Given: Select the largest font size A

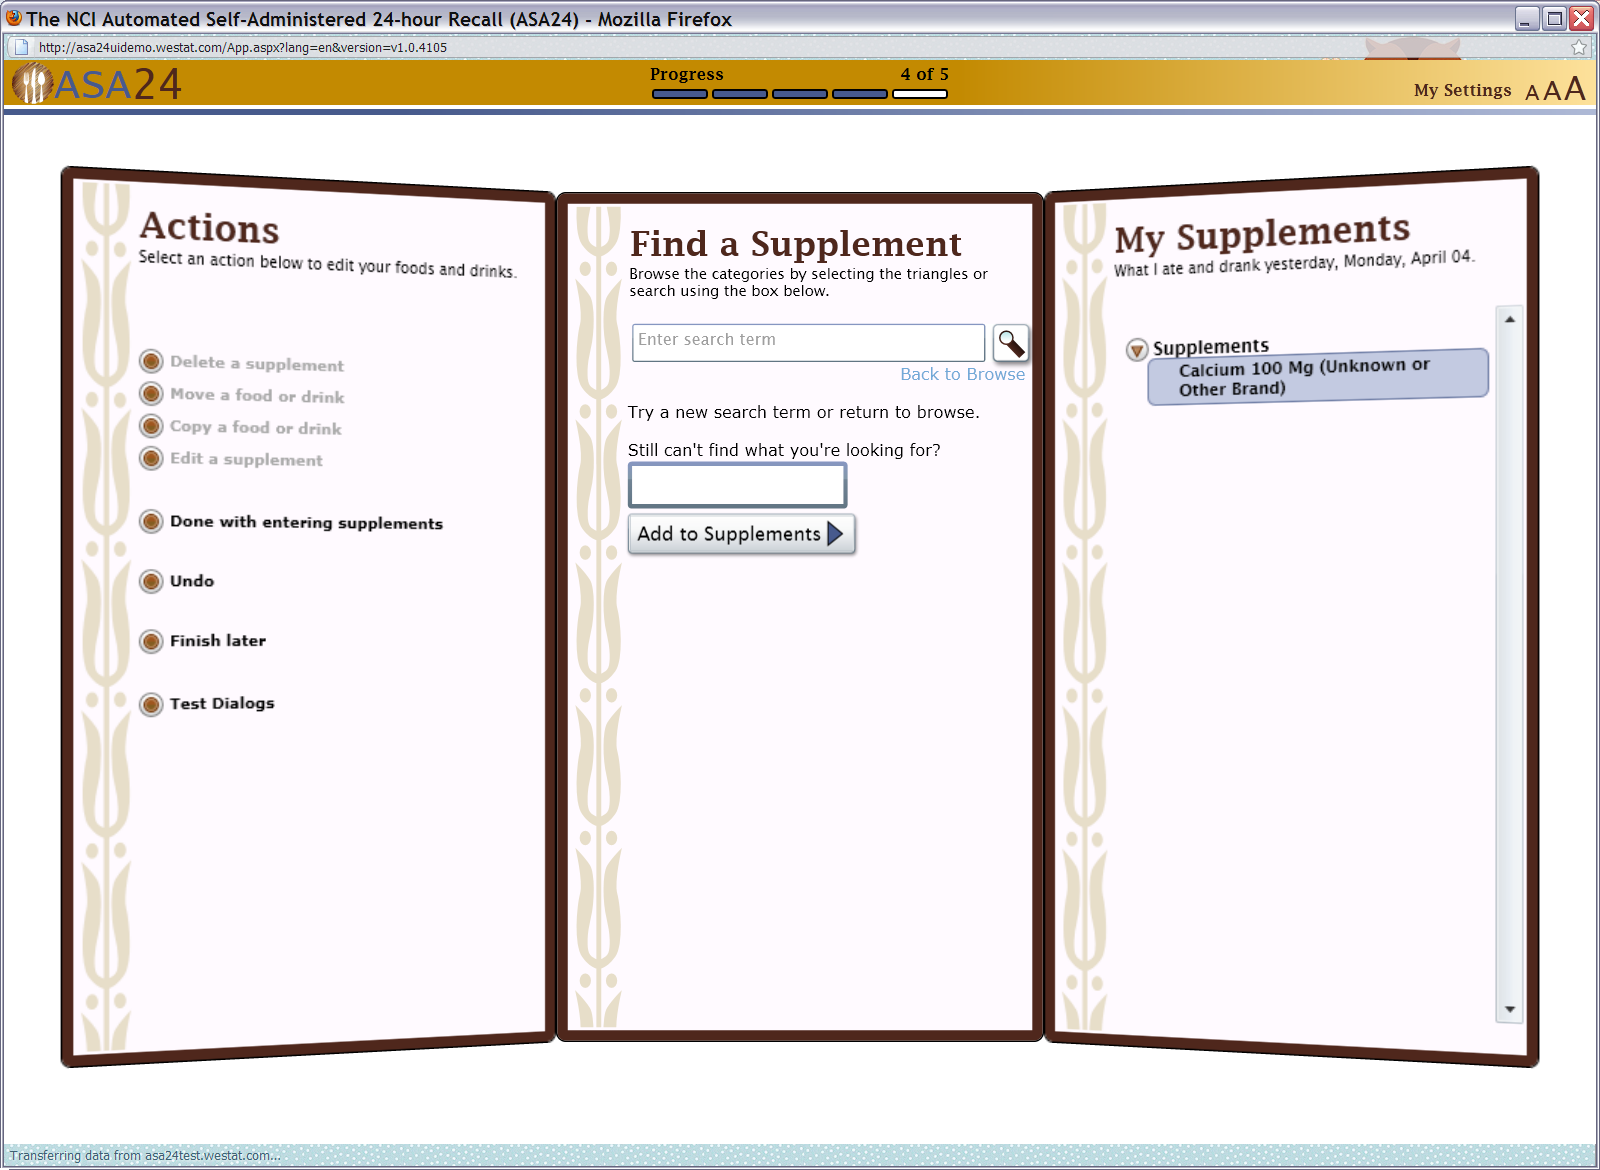Looking at the screenshot, I should point(1575,89).
